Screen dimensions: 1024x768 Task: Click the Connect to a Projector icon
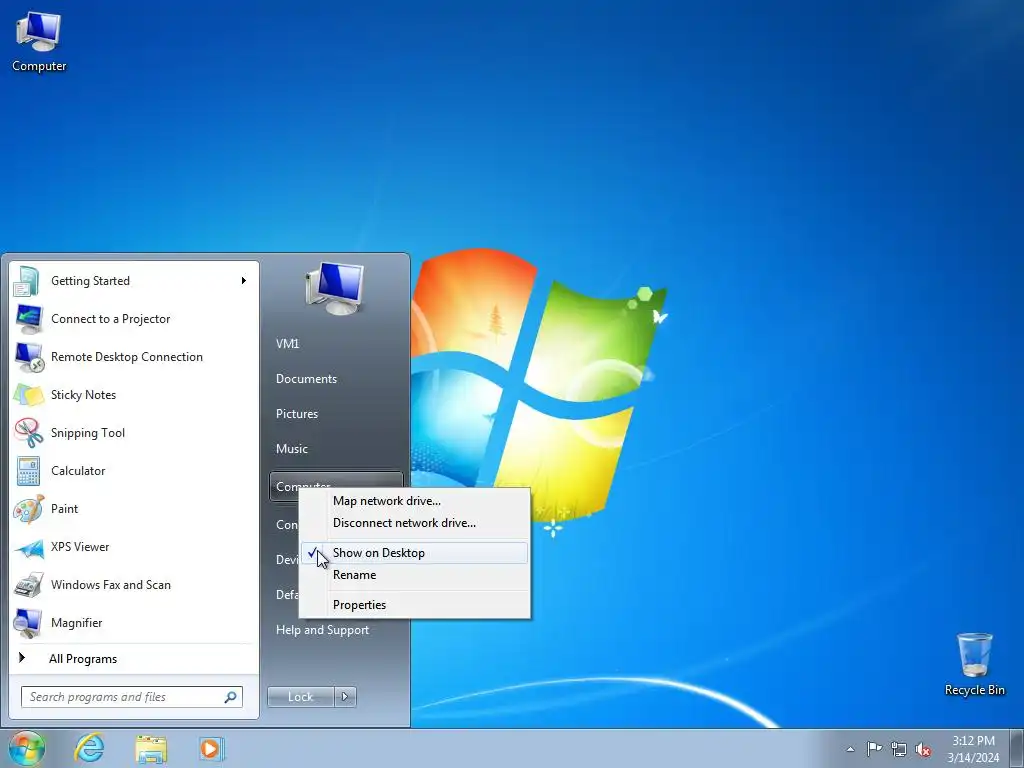tap(28, 319)
